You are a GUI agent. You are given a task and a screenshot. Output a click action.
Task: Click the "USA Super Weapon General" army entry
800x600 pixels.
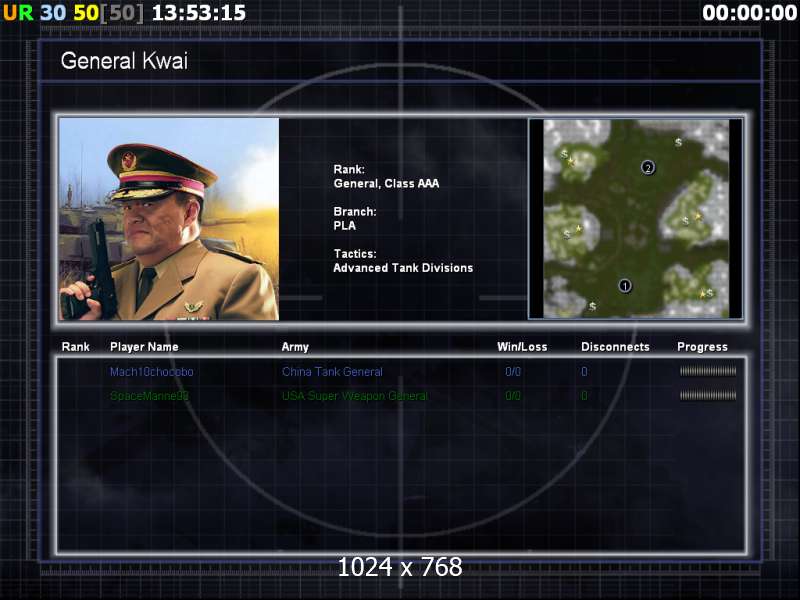pyautogui.click(x=355, y=396)
